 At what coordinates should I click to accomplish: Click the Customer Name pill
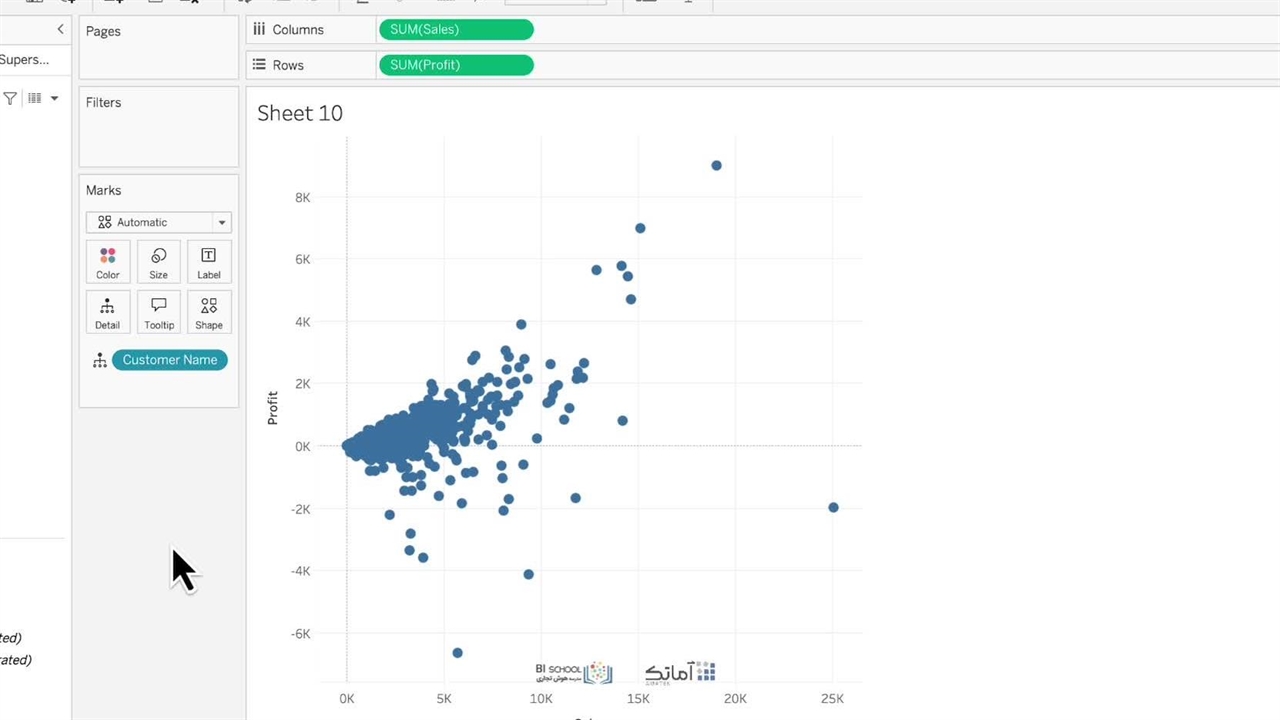(x=170, y=360)
